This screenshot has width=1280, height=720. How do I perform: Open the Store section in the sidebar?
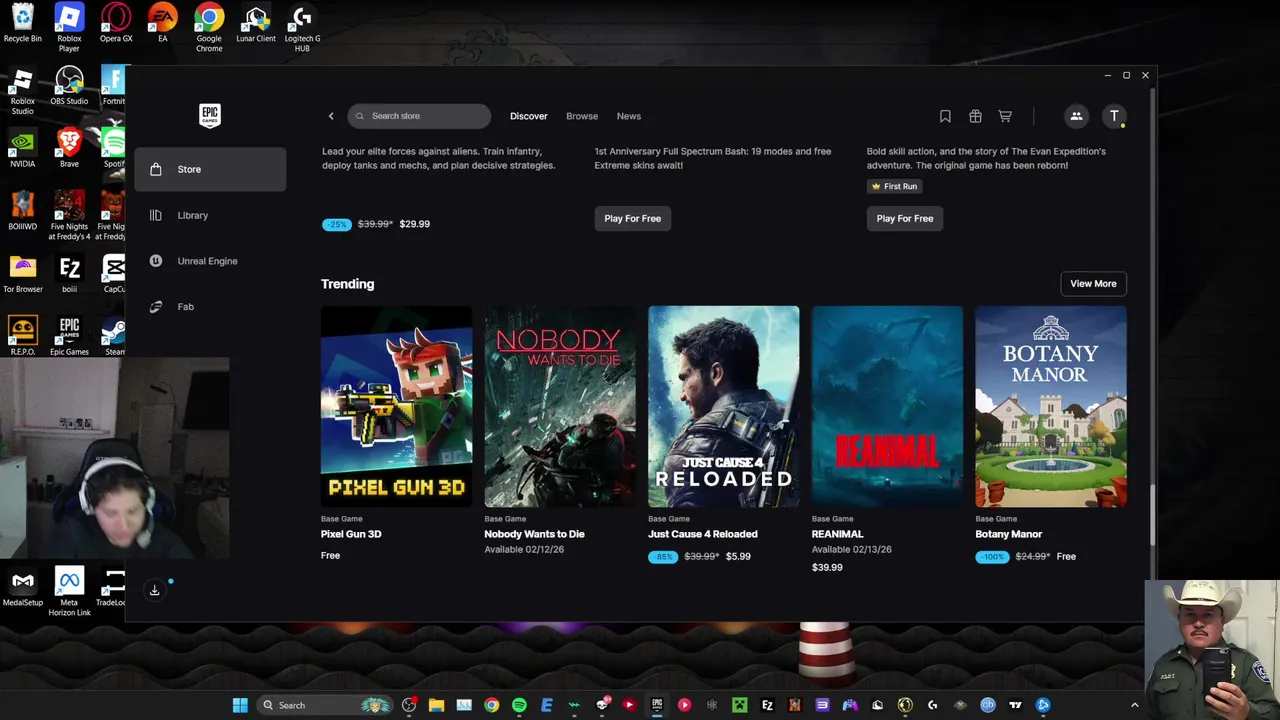point(210,169)
